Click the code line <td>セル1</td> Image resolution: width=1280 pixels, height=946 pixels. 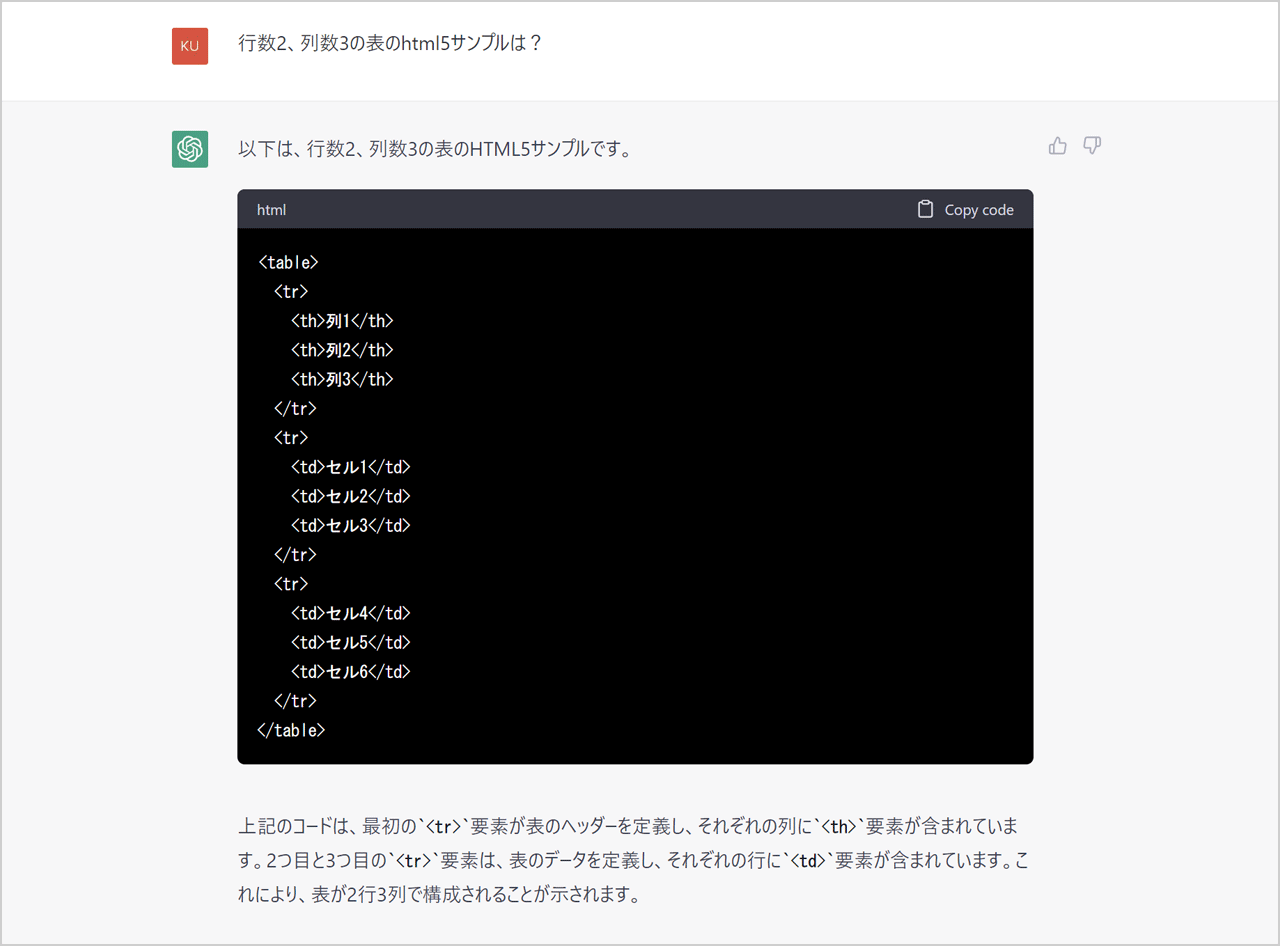(350, 467)
